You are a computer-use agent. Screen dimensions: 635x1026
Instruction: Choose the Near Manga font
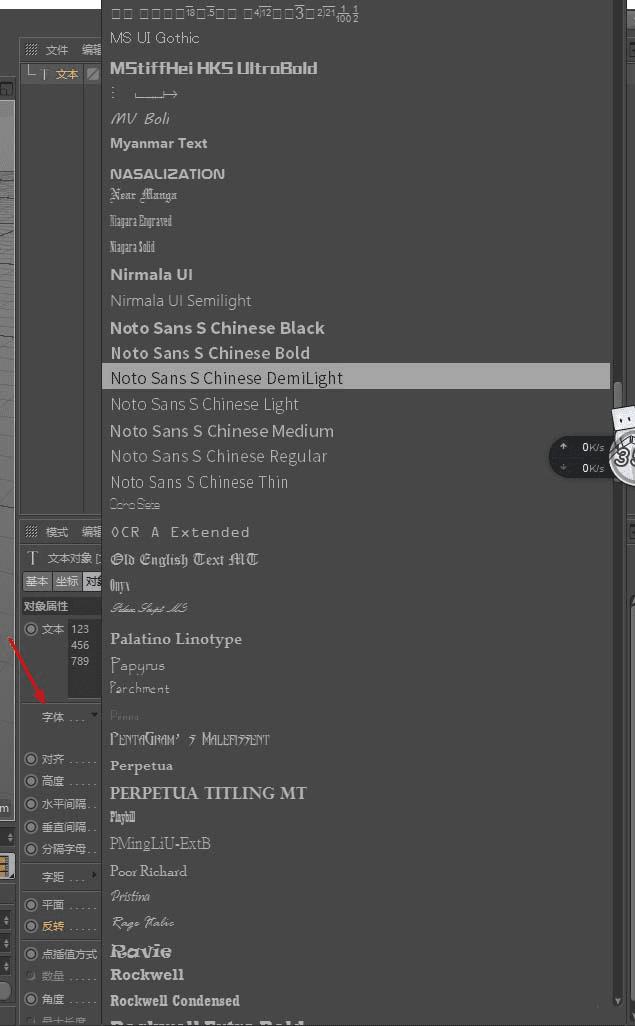[143, 195]
